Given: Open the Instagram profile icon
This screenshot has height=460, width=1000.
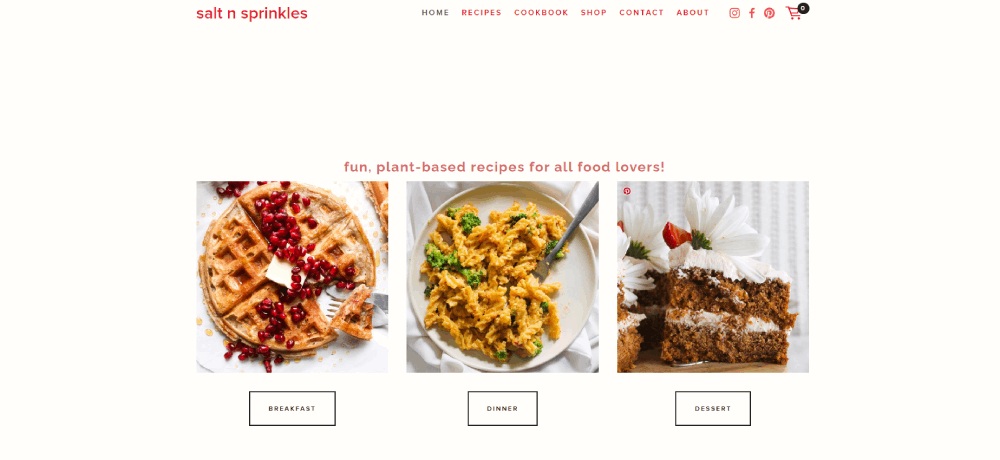Looking at the screenshot, I should pyautogui.click(x=735, y=13).
